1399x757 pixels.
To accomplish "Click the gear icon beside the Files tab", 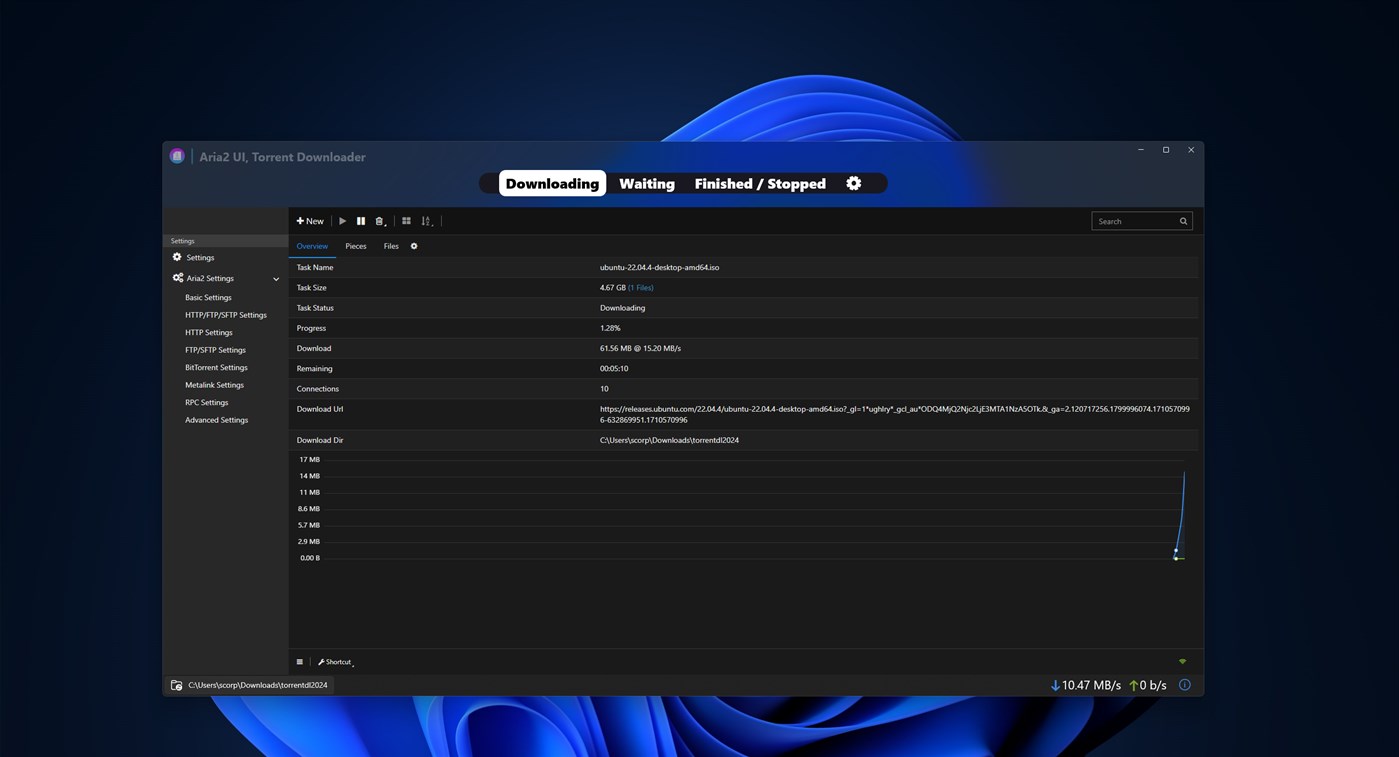I will tap(414, 245).
